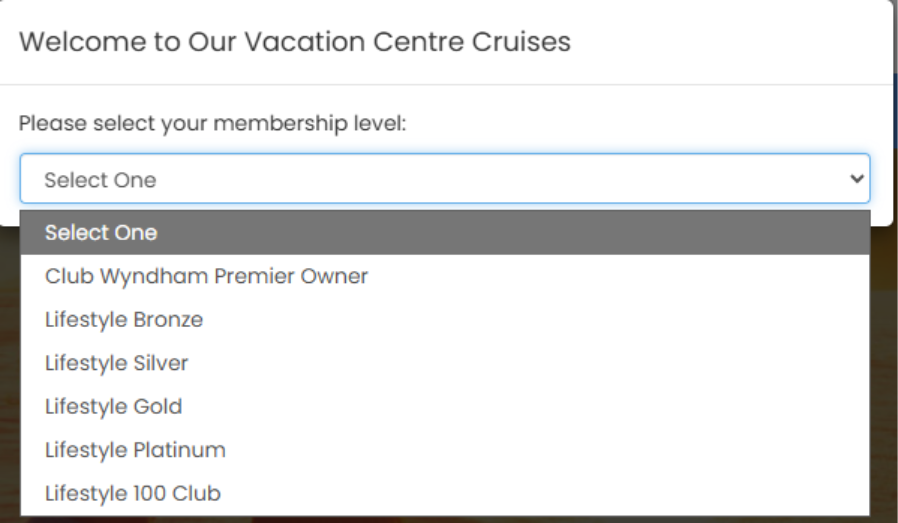Screen dimensions: 898x523
Task: Click the word 'Bronze' in the options list
Action: (167, 320)
